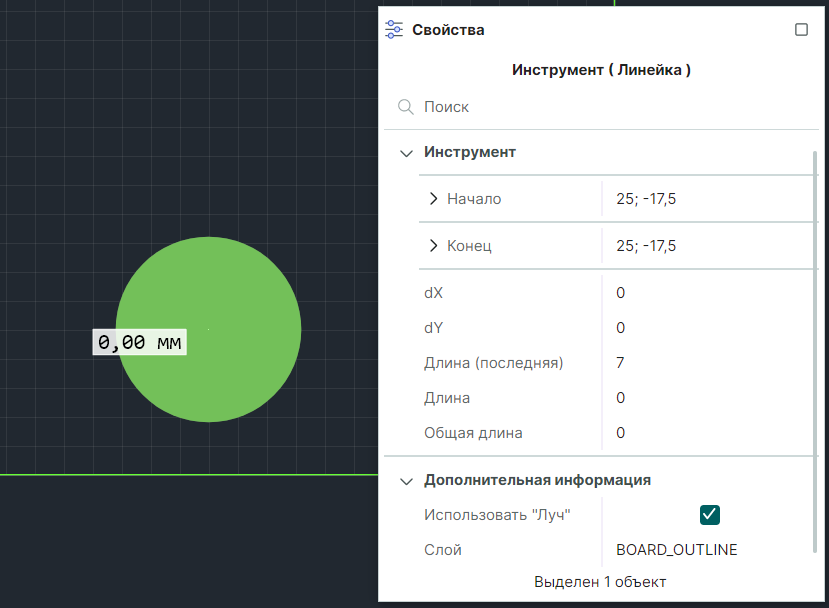Click the magnifier icon in the search box
The width and height of the screenshot is (829, 608).
[406, 107]
